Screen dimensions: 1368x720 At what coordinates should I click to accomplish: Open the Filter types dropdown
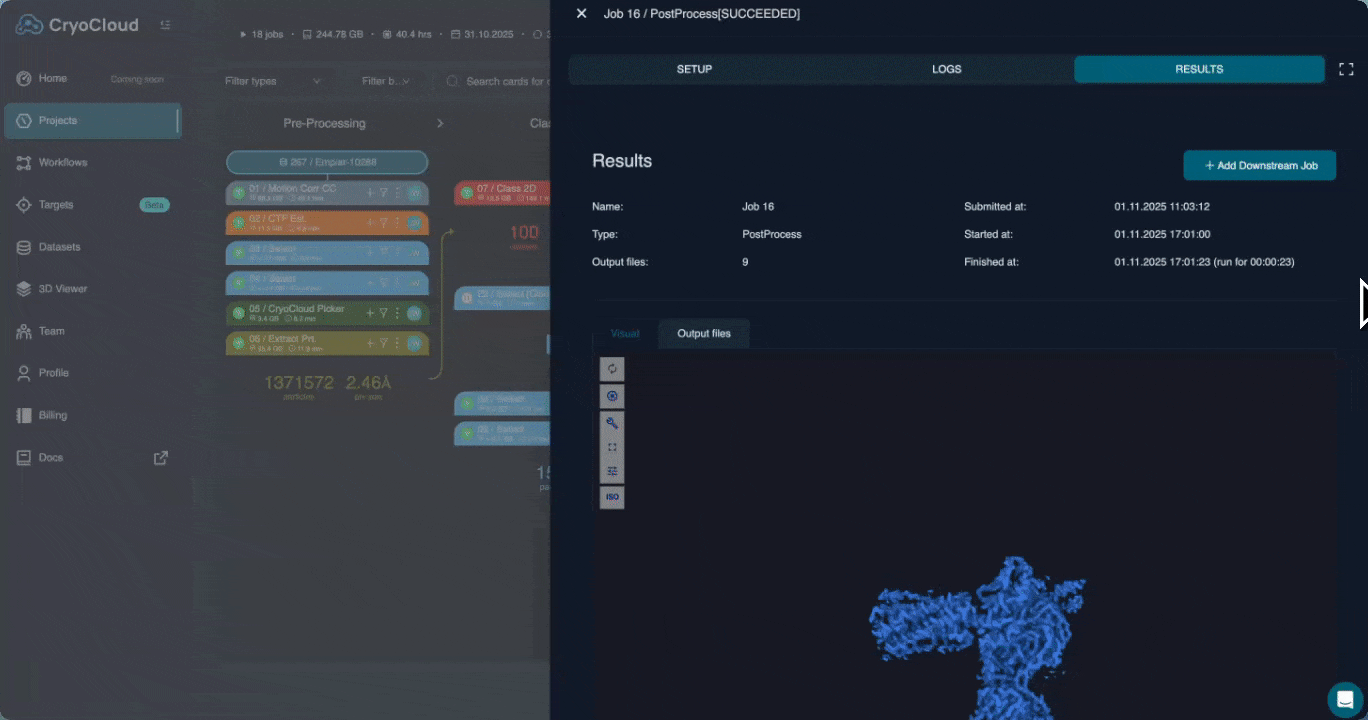pyautogui.click(x=272, y=81)
